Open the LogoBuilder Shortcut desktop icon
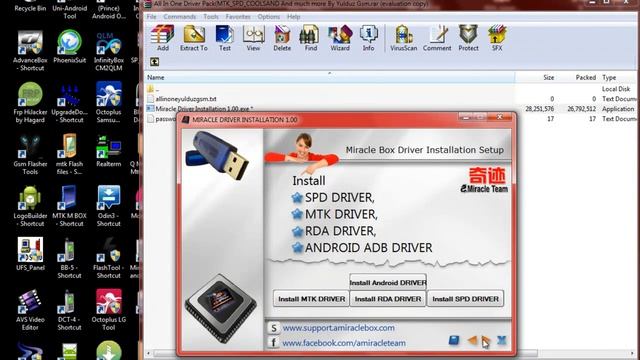 click(30, 207)
